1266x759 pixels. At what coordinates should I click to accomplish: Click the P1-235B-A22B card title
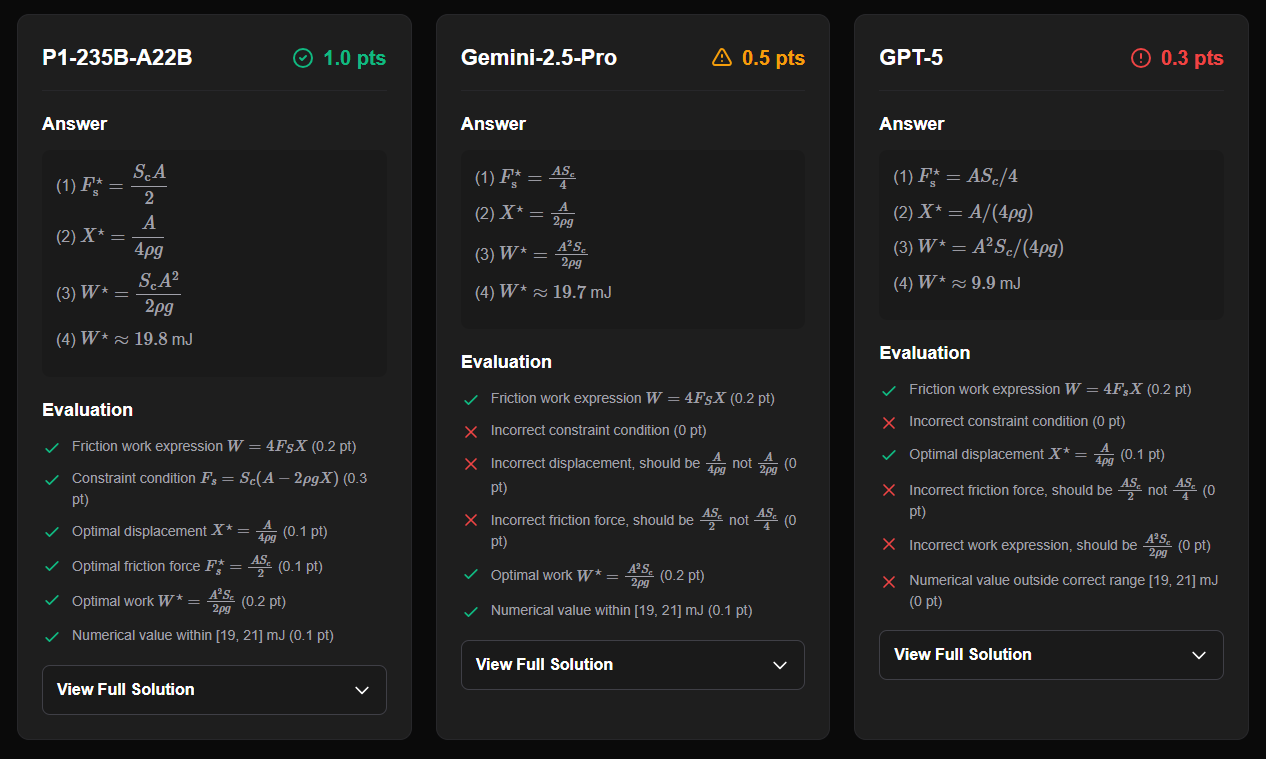click(117, 58)
